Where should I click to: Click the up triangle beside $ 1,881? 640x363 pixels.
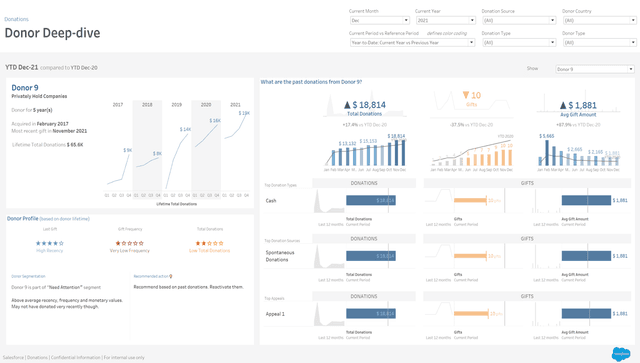click(563, 105)
